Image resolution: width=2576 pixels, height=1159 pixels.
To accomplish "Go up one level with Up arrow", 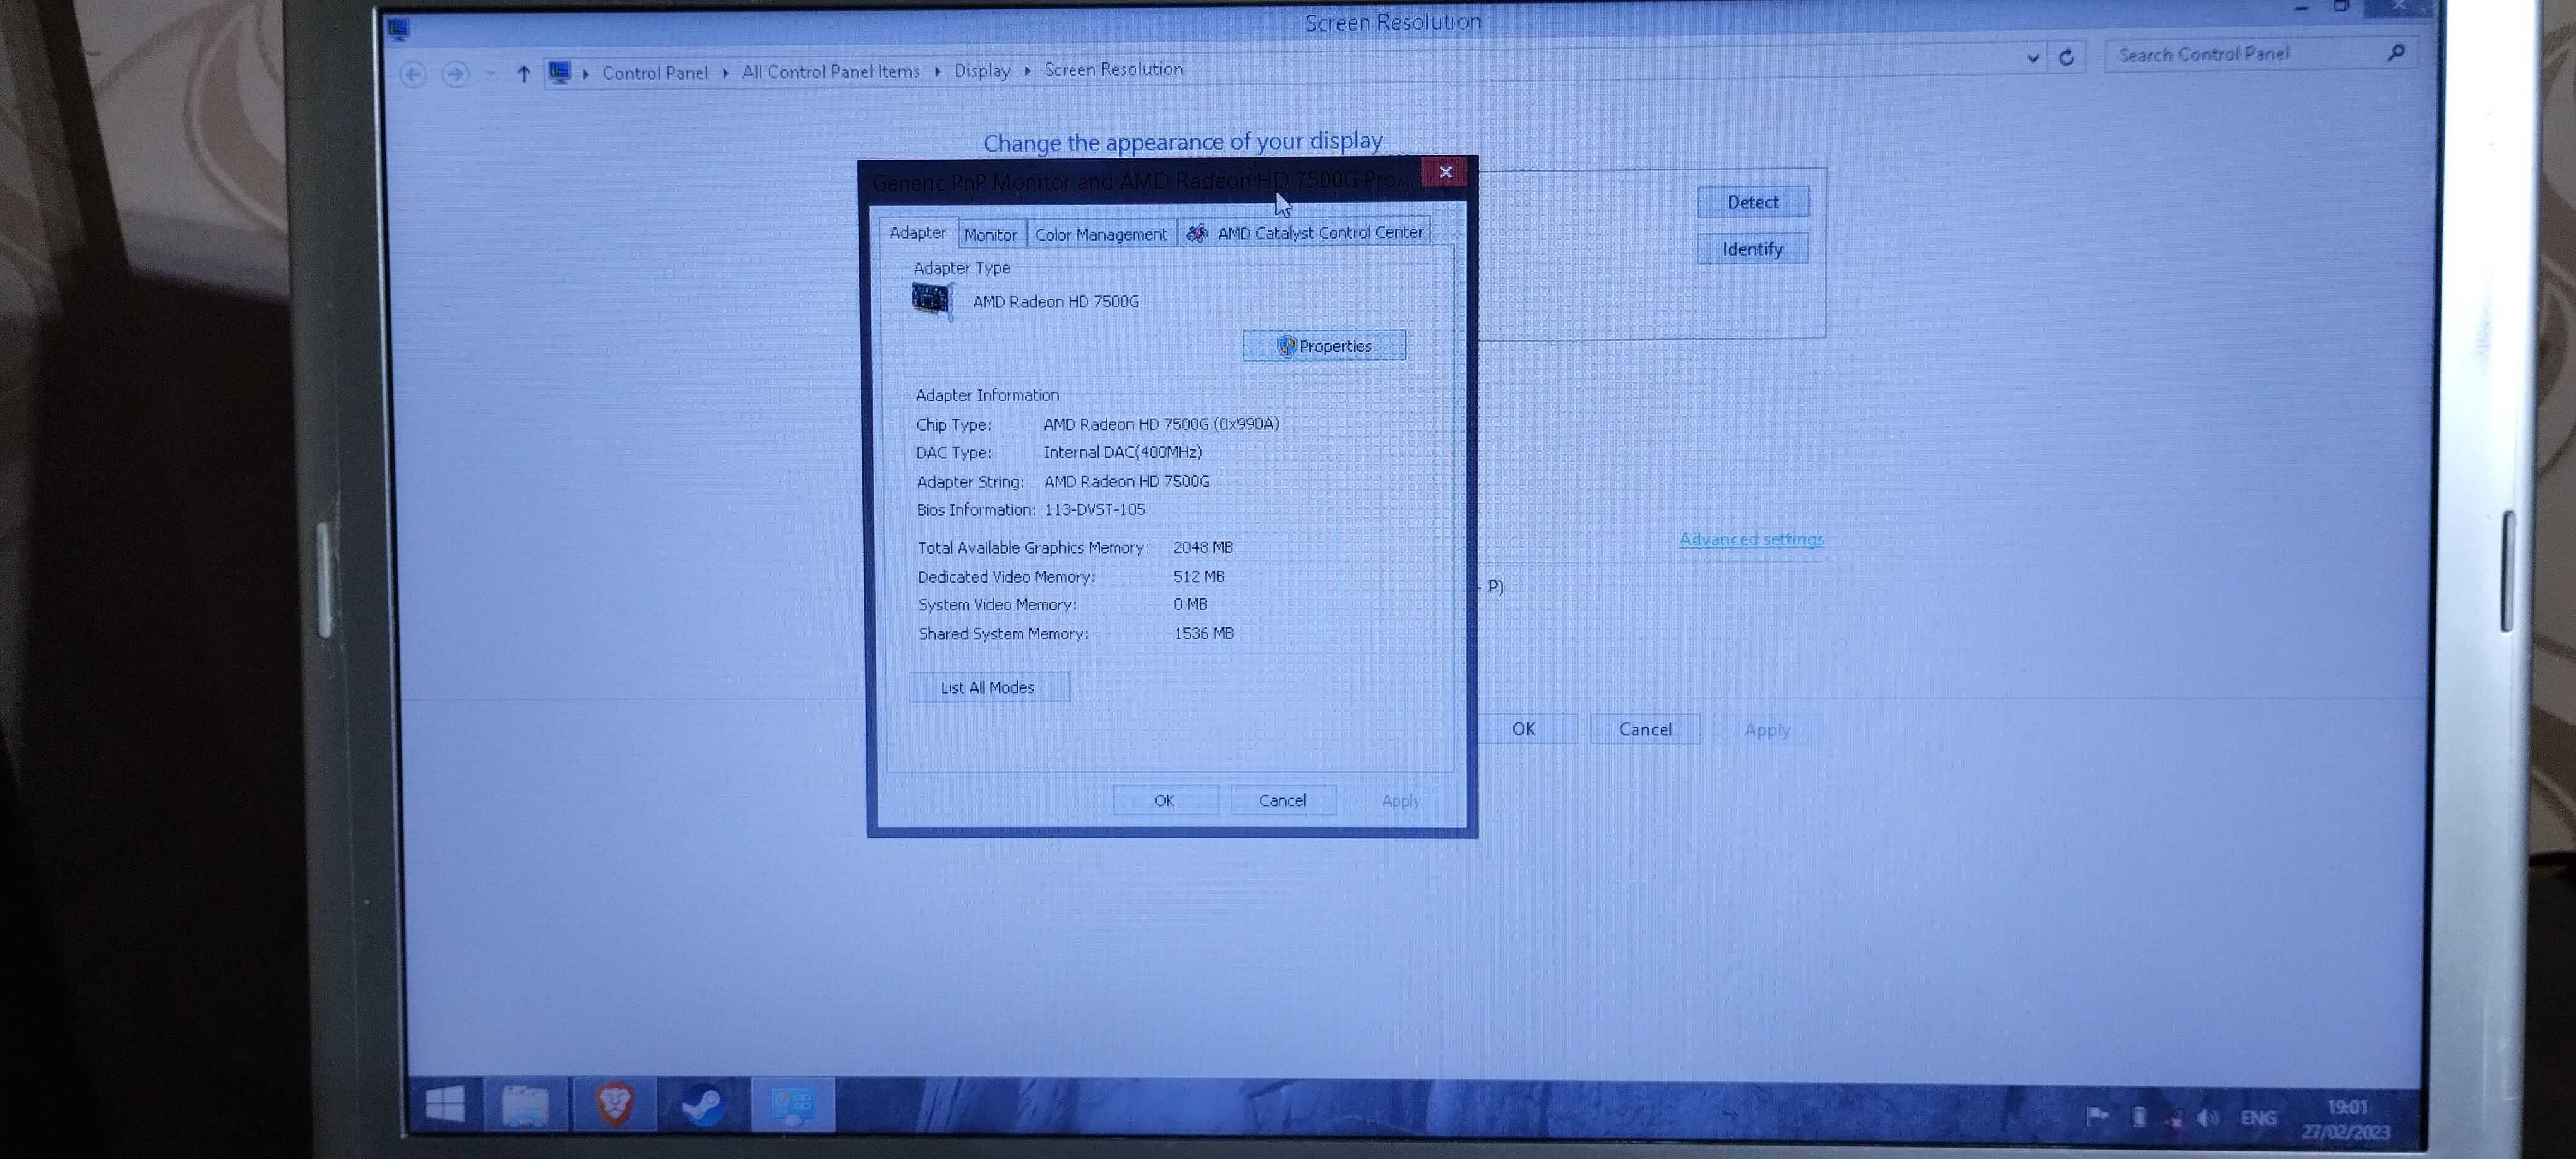I will click(x=523, y=73).
